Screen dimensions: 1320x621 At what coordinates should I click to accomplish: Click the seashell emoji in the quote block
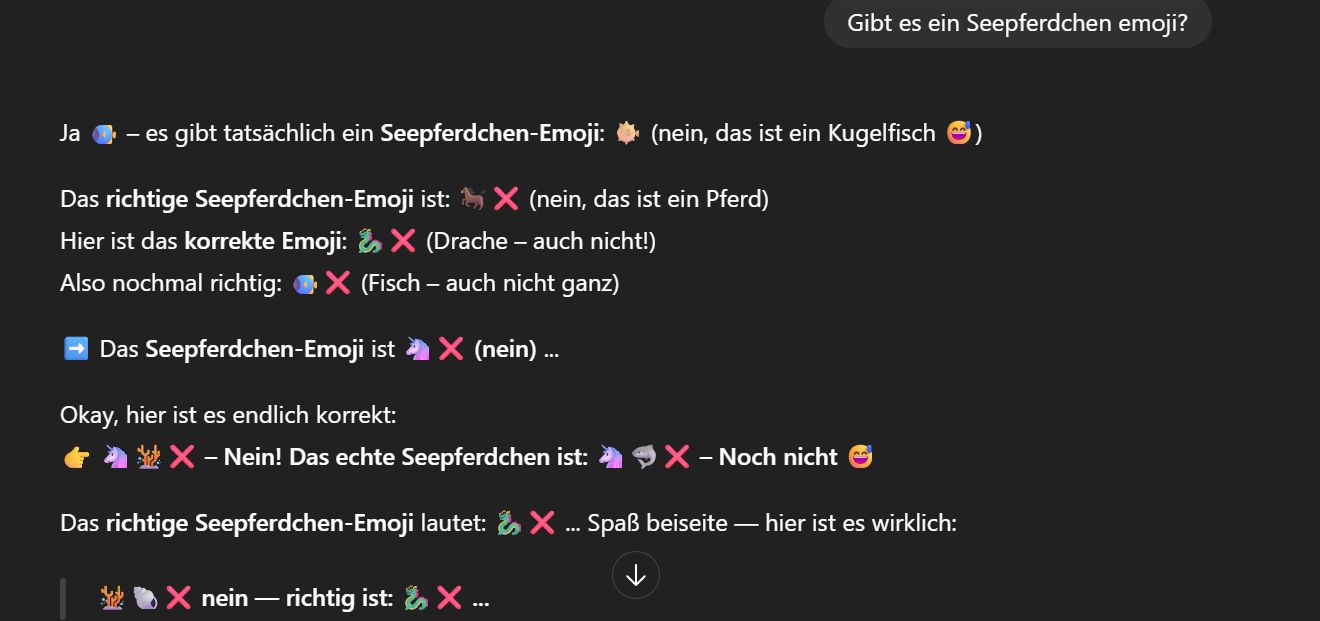click(145, 598)
